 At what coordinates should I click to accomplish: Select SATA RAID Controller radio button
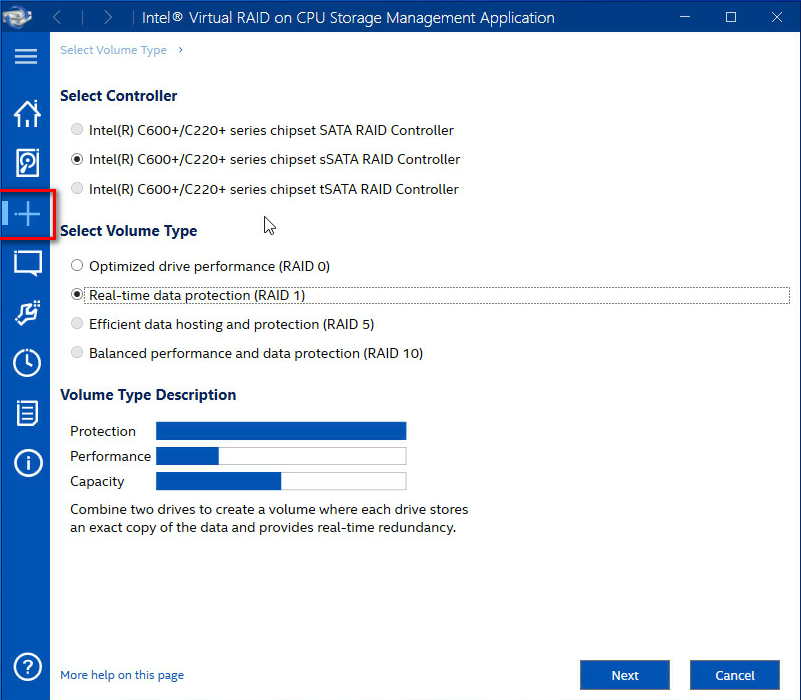pos(77,129)
